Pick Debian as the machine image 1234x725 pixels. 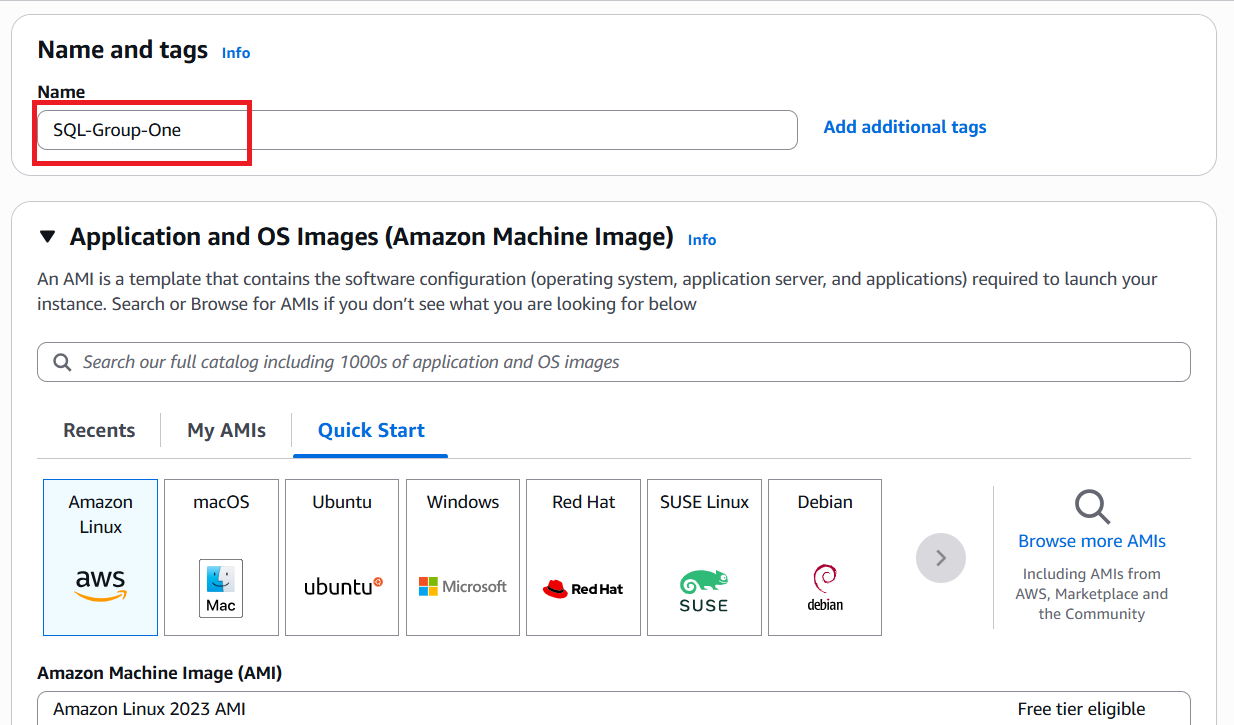(x=824, y=557)
